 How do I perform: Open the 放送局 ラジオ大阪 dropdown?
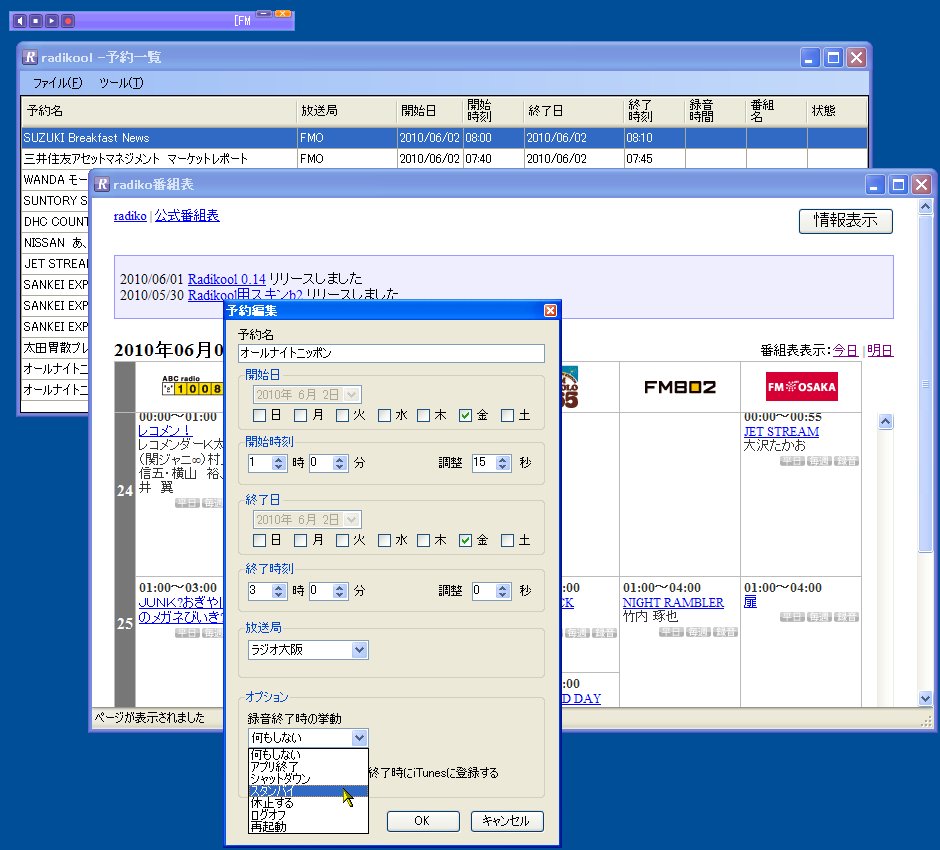coord(358,650)
